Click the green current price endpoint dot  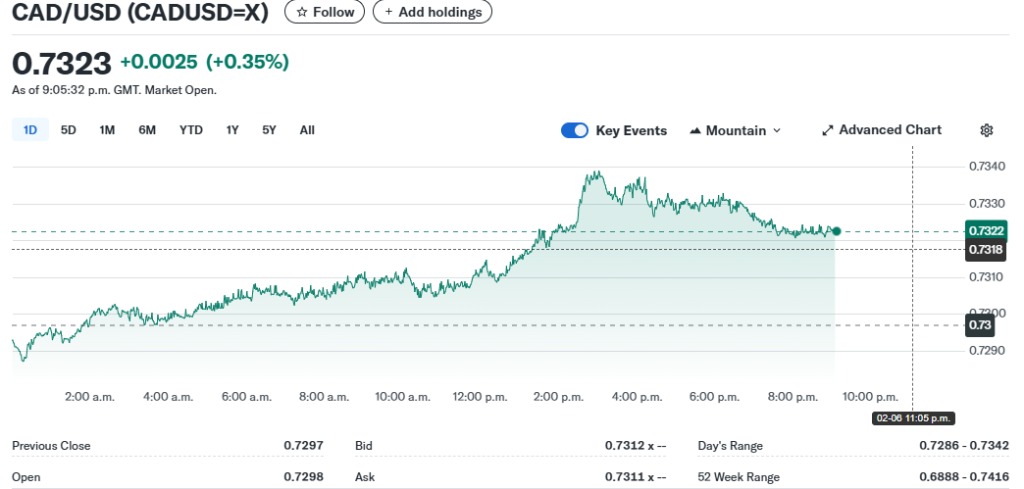point(836,231)
